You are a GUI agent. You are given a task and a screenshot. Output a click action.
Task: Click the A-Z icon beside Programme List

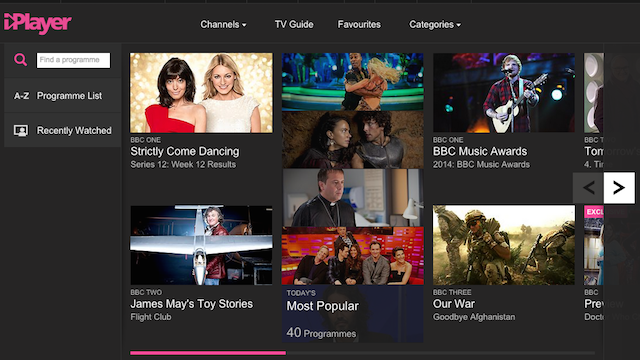click(21, 96)
